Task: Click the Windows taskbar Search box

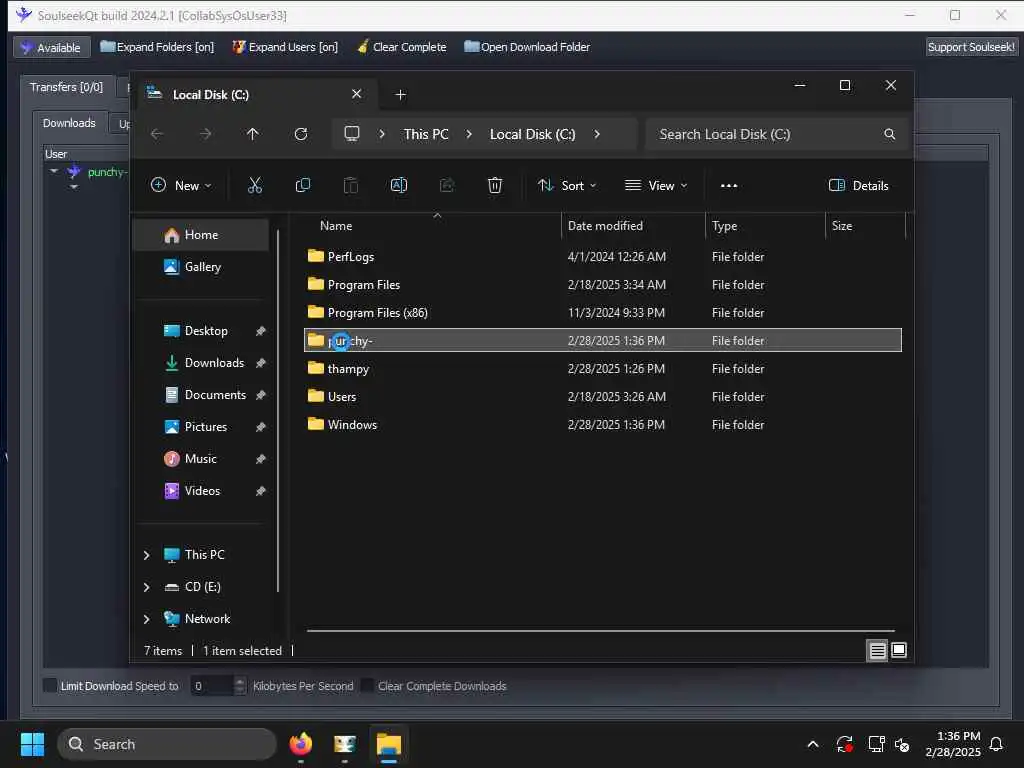Action: pyautogui.click(x=167, y=744)
